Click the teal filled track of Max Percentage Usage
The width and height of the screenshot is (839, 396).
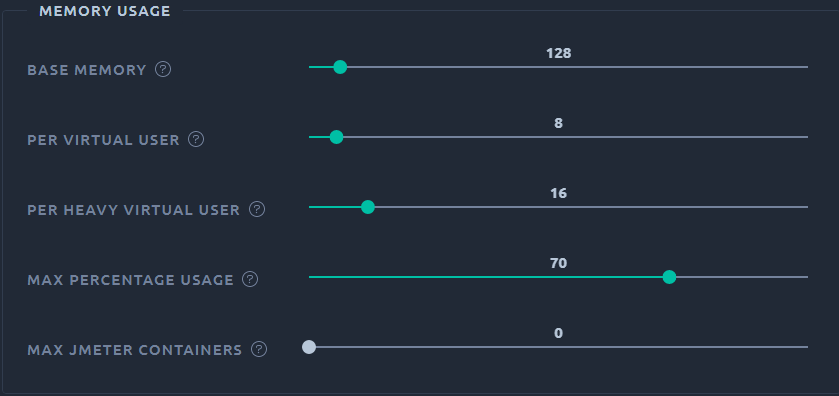coord(486,277)
